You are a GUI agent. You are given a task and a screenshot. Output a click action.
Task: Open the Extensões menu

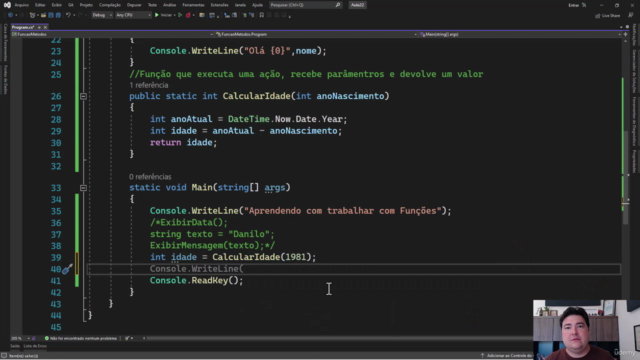click(220, 5)
